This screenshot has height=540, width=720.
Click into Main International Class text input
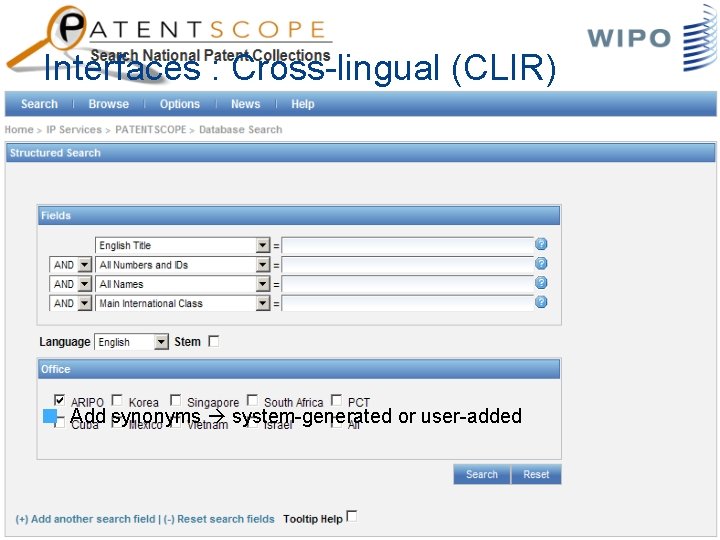tap(407, 303)
